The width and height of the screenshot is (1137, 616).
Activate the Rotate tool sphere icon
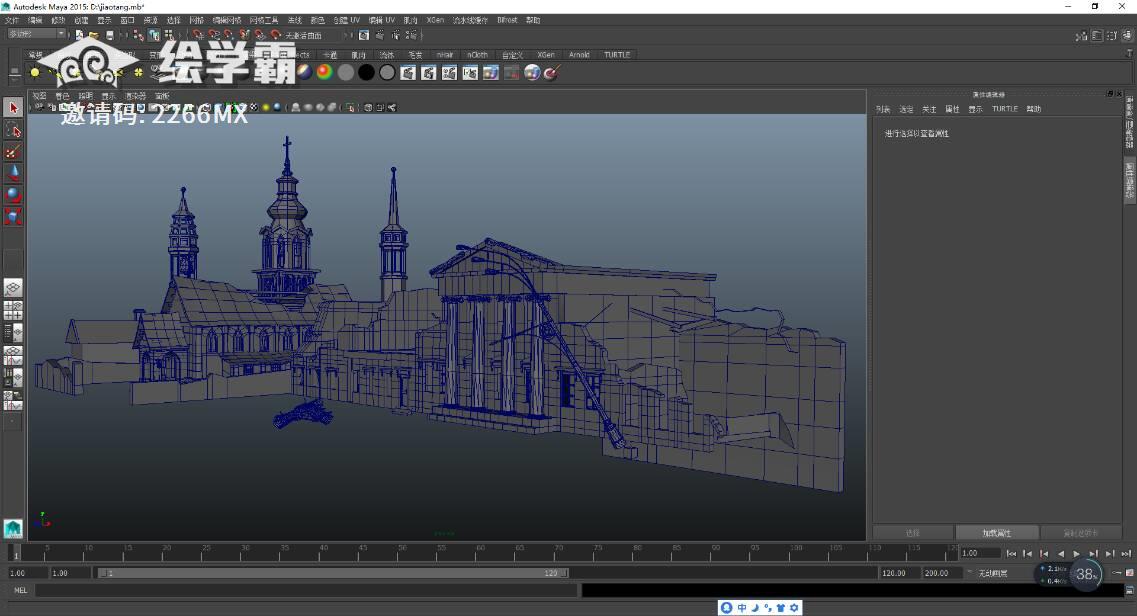point(13,194)
